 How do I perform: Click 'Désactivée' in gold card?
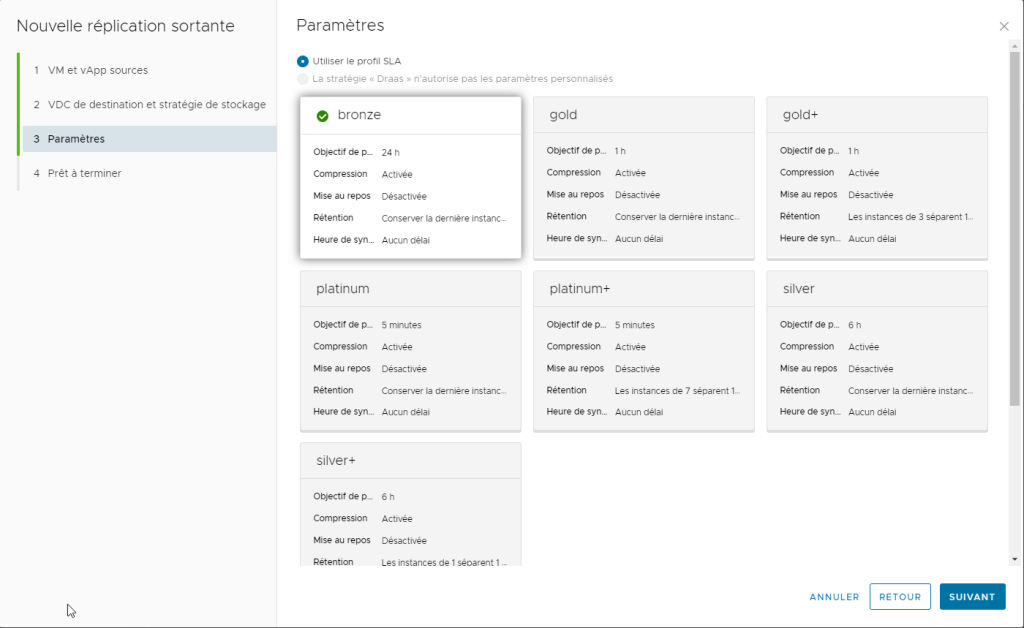[x=637, y=195]
